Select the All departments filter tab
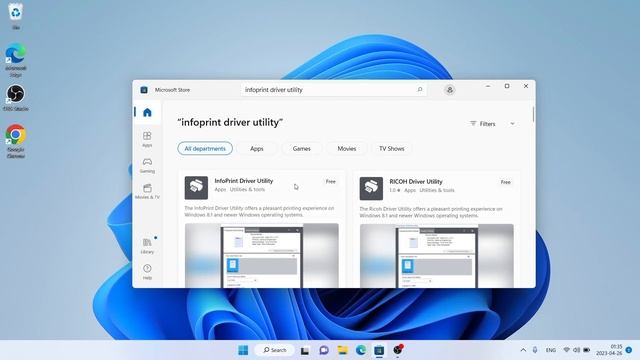This screenshot has width=640, height=360. pyautogui.click(x=205, y=149)
